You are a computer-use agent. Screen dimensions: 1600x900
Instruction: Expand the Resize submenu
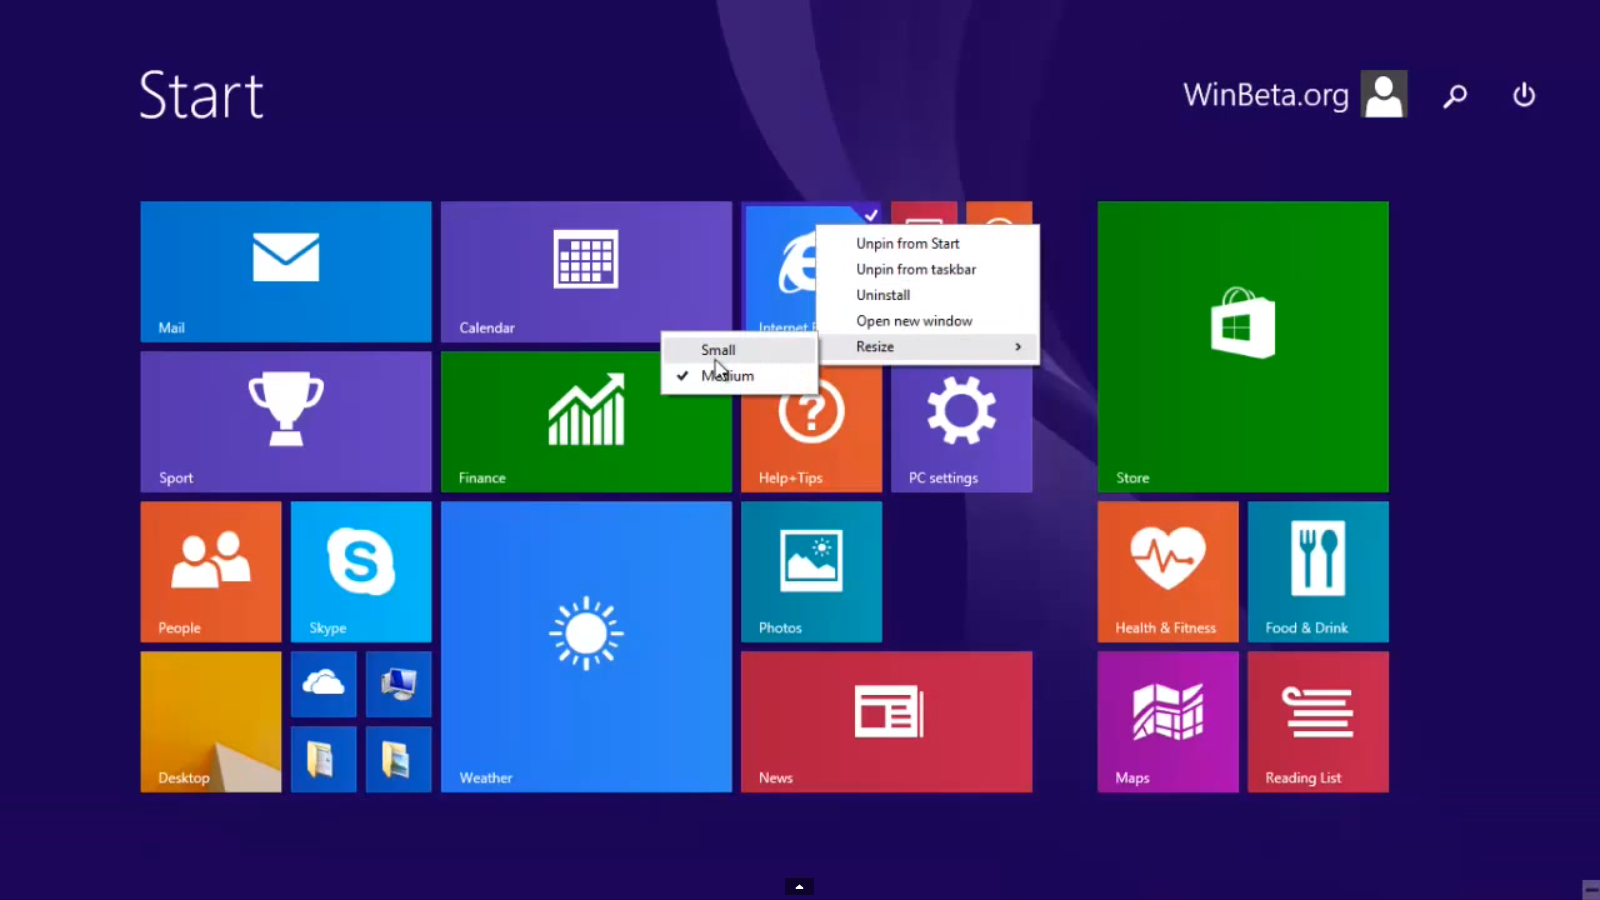point(927,347)
